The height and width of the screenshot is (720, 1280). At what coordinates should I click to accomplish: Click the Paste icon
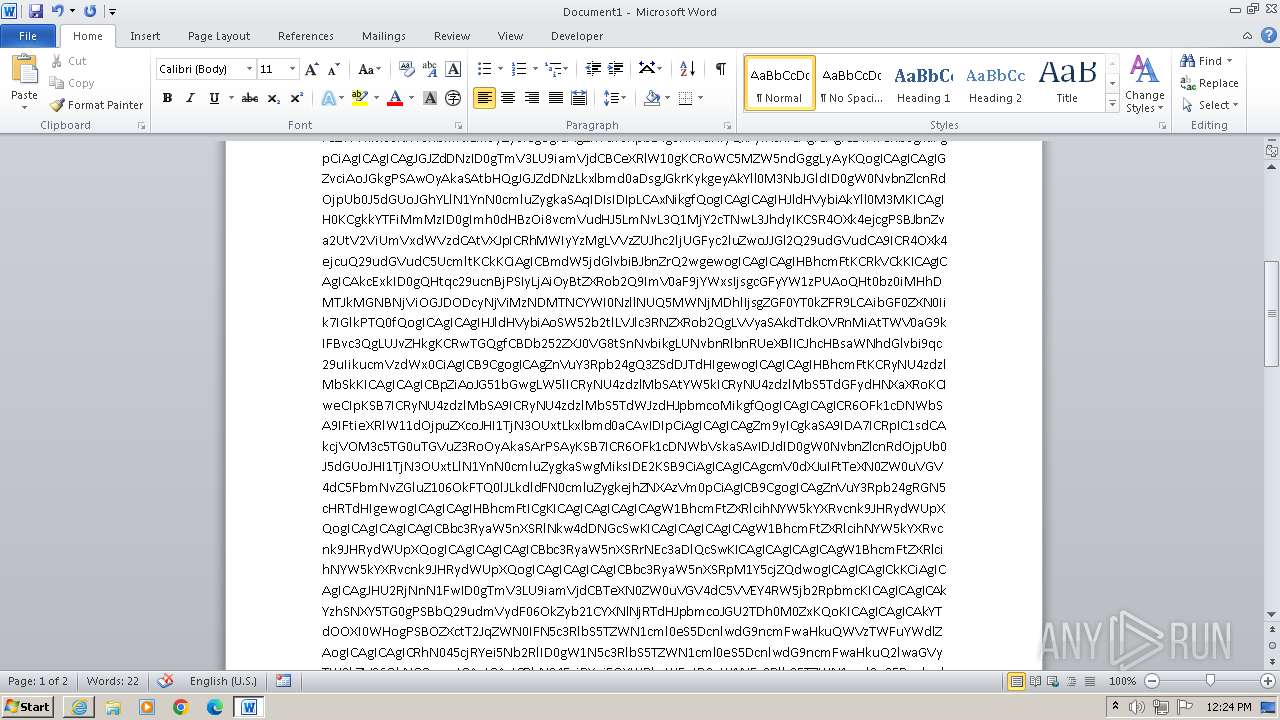point(24,71)
